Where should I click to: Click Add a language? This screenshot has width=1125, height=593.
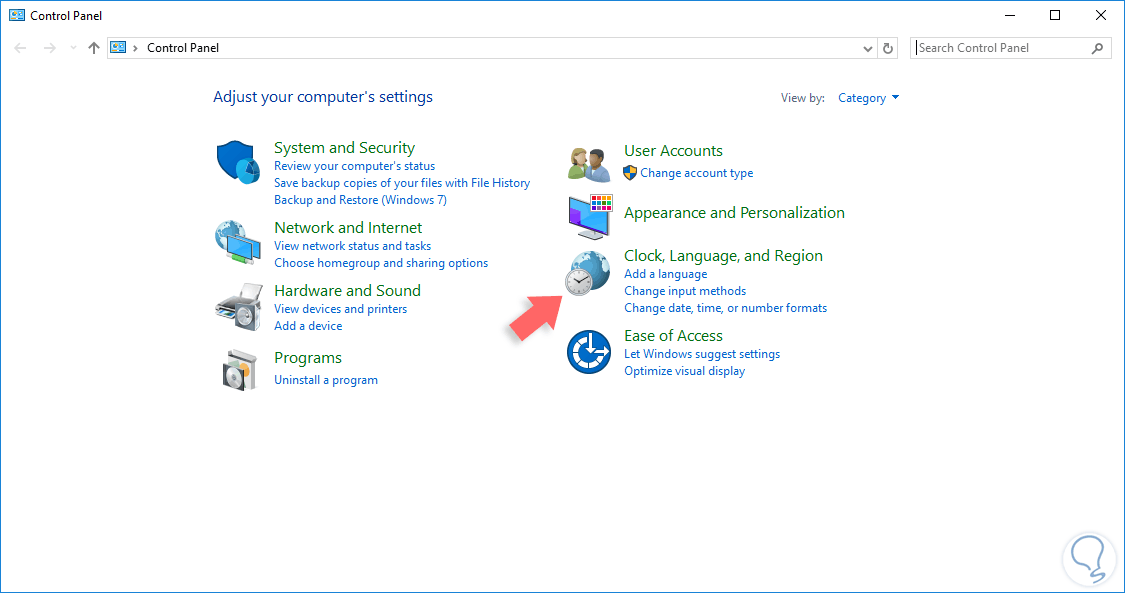665,274
